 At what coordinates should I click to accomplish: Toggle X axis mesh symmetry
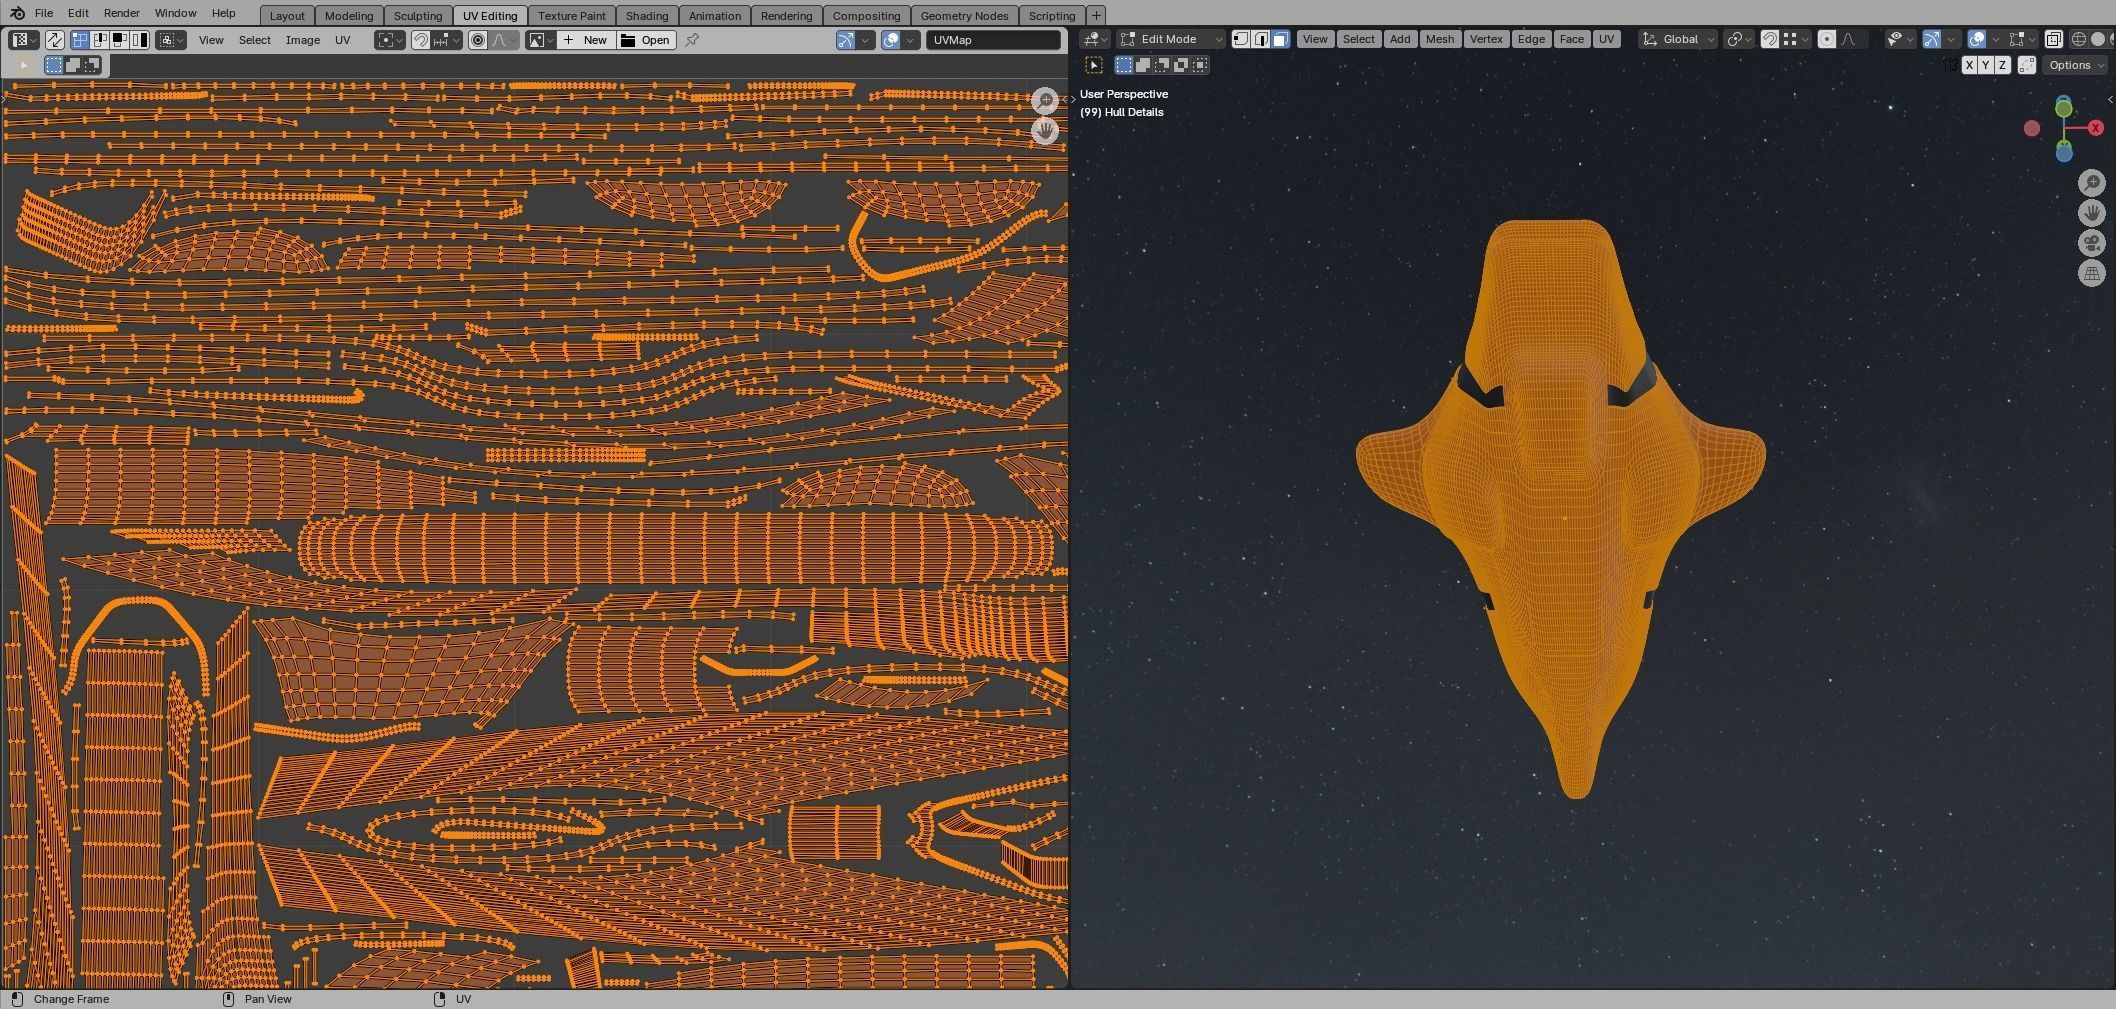click(1970, 65)
